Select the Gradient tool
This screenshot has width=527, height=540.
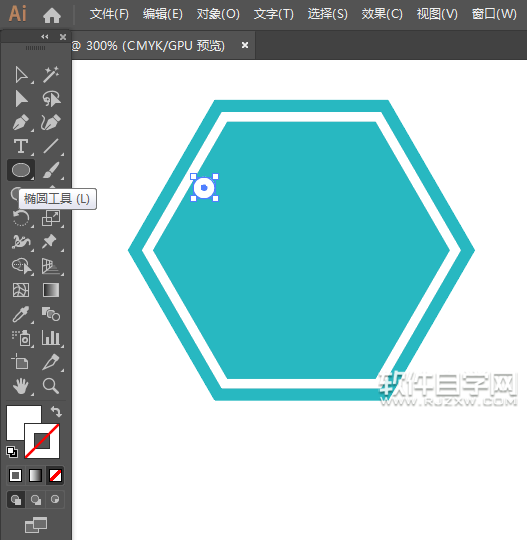pyautogui.click(x=51, y=290)
